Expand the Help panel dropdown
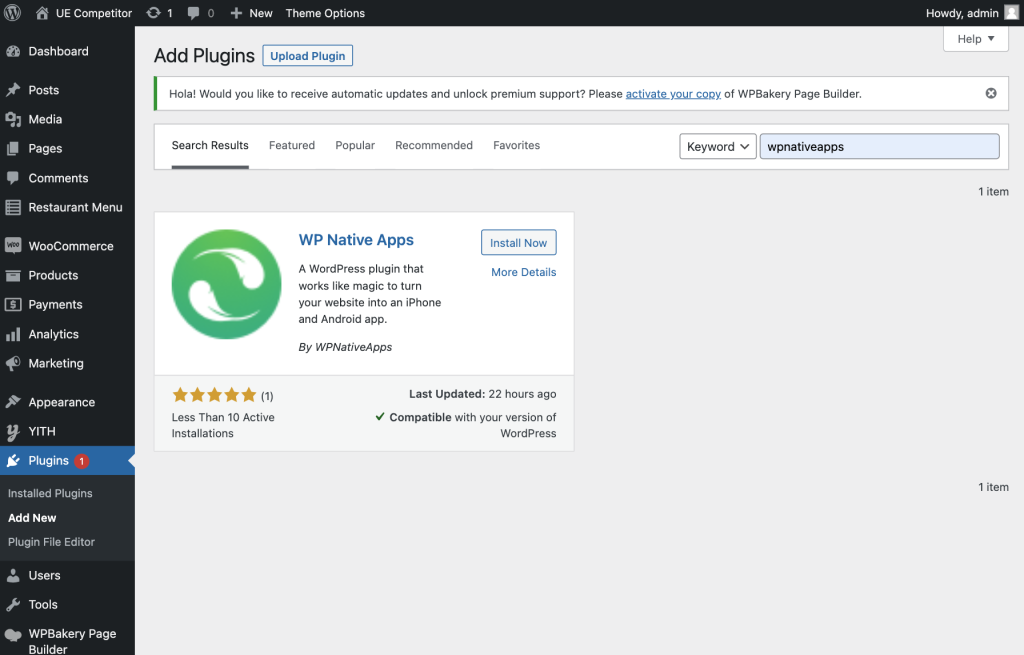 point(976,39)
